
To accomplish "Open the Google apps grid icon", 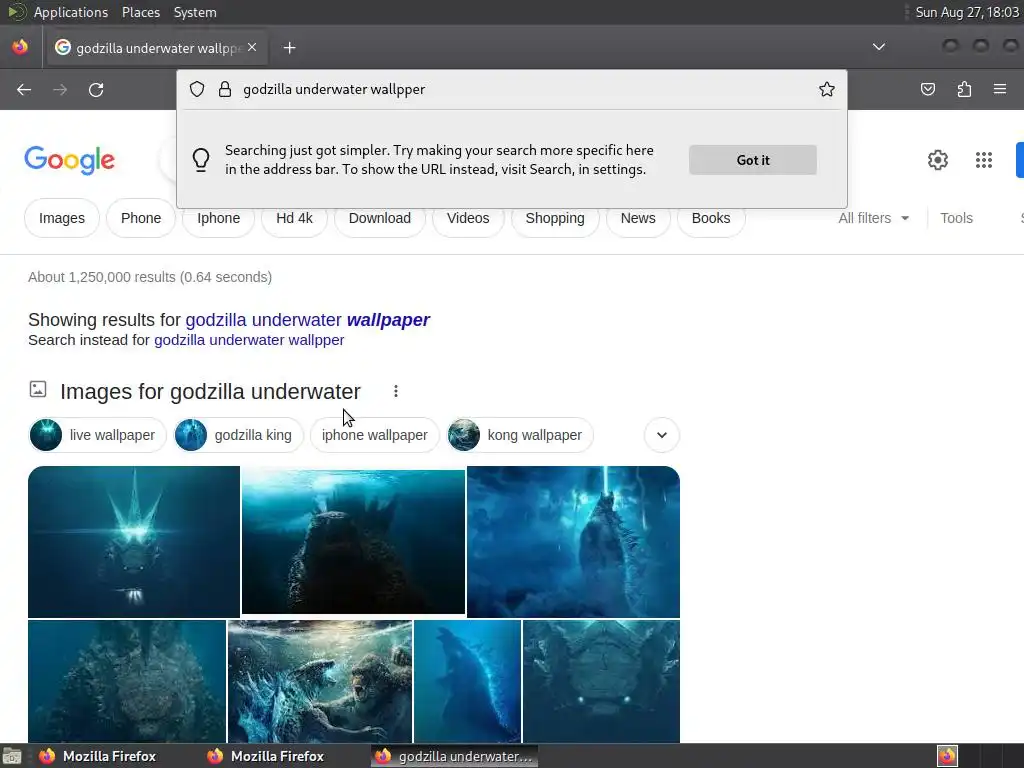I will (x=984, y=160).
